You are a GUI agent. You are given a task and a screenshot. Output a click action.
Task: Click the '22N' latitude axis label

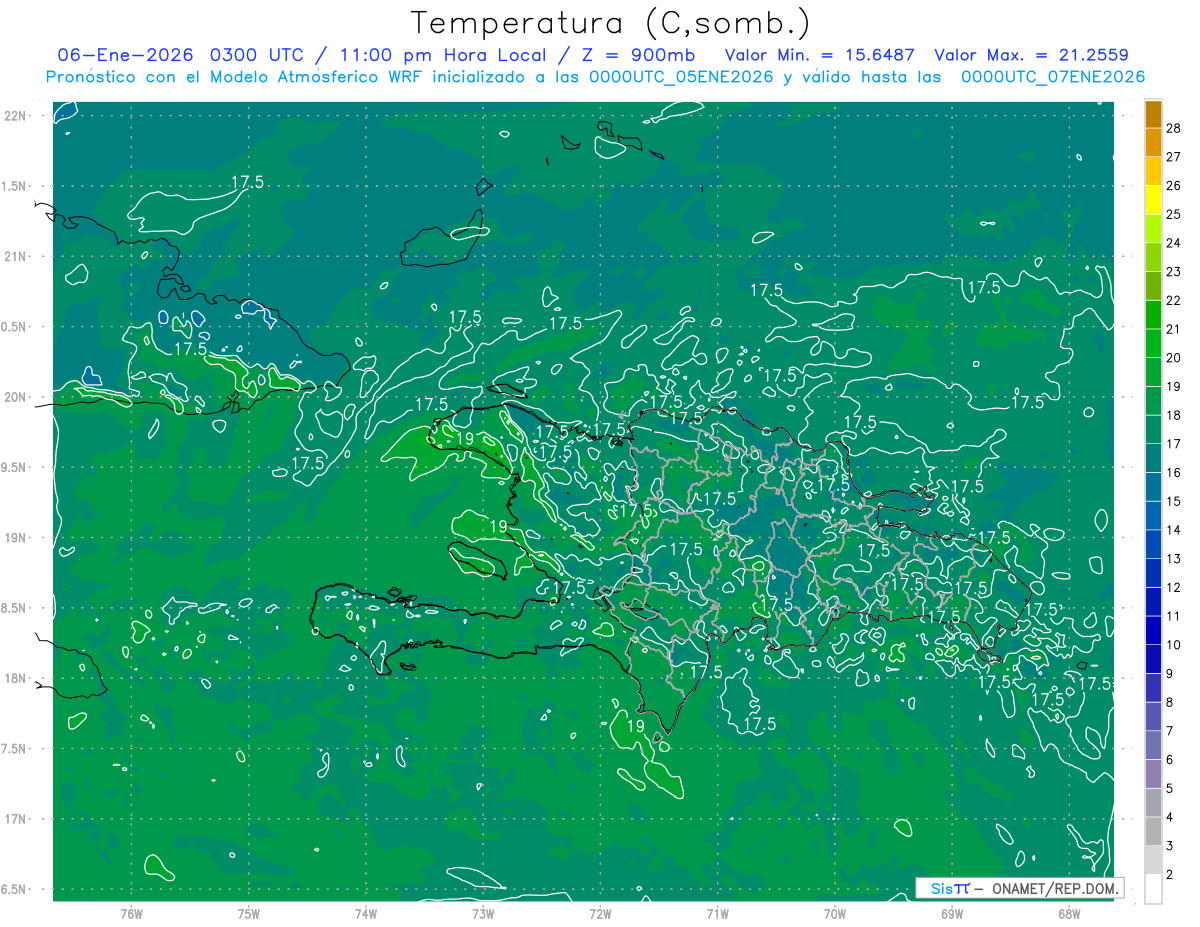pyautogui.click(x=15, y=116)
